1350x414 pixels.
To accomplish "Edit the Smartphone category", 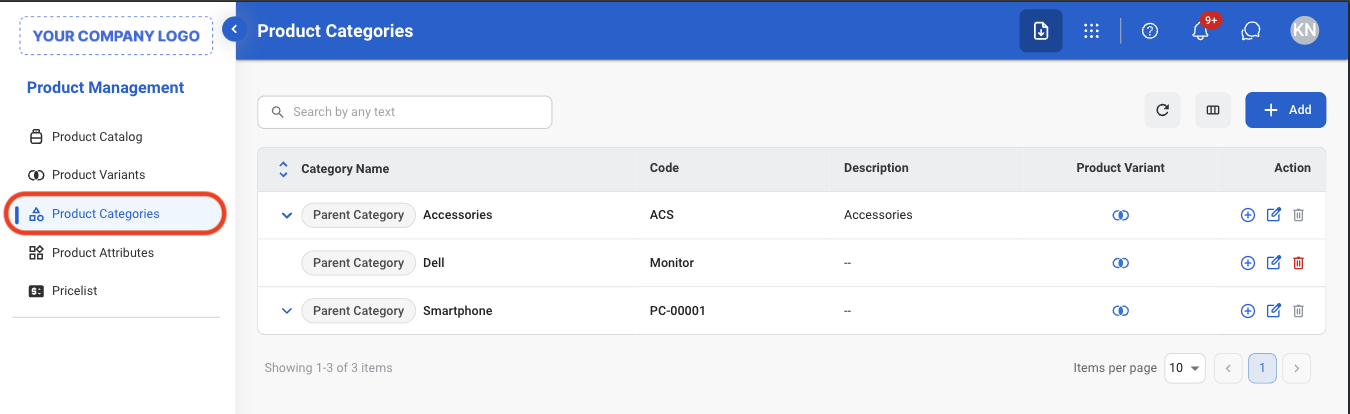I will coord(1274,311).
